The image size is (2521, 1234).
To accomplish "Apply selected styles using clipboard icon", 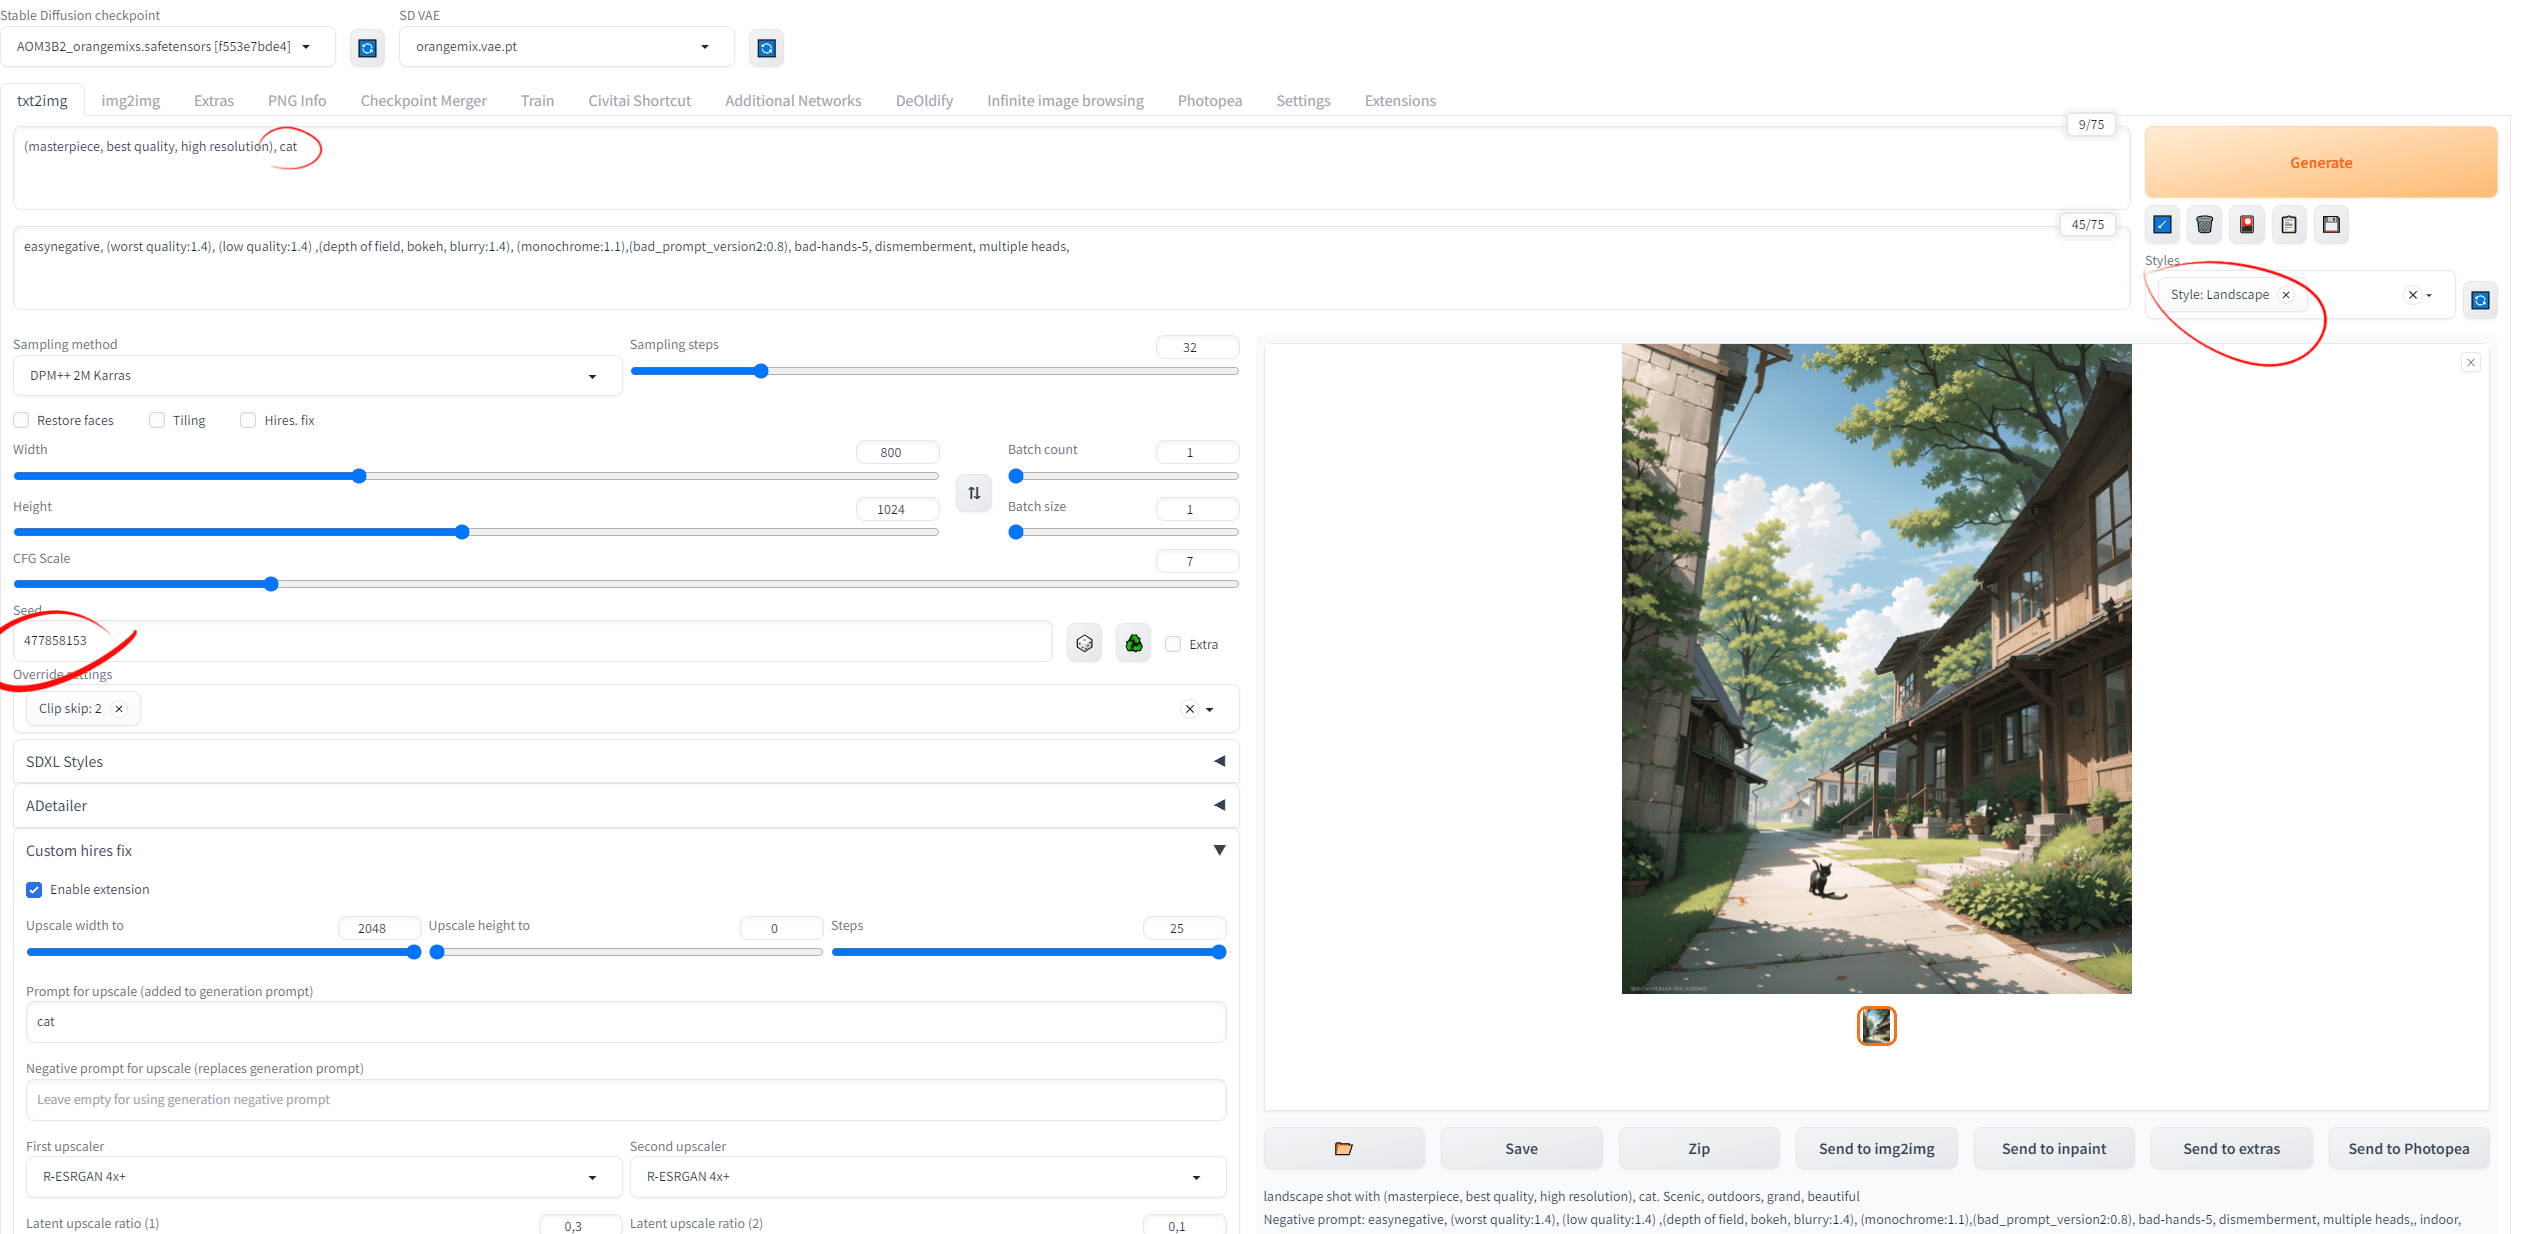I will (x=2289, y=225).
